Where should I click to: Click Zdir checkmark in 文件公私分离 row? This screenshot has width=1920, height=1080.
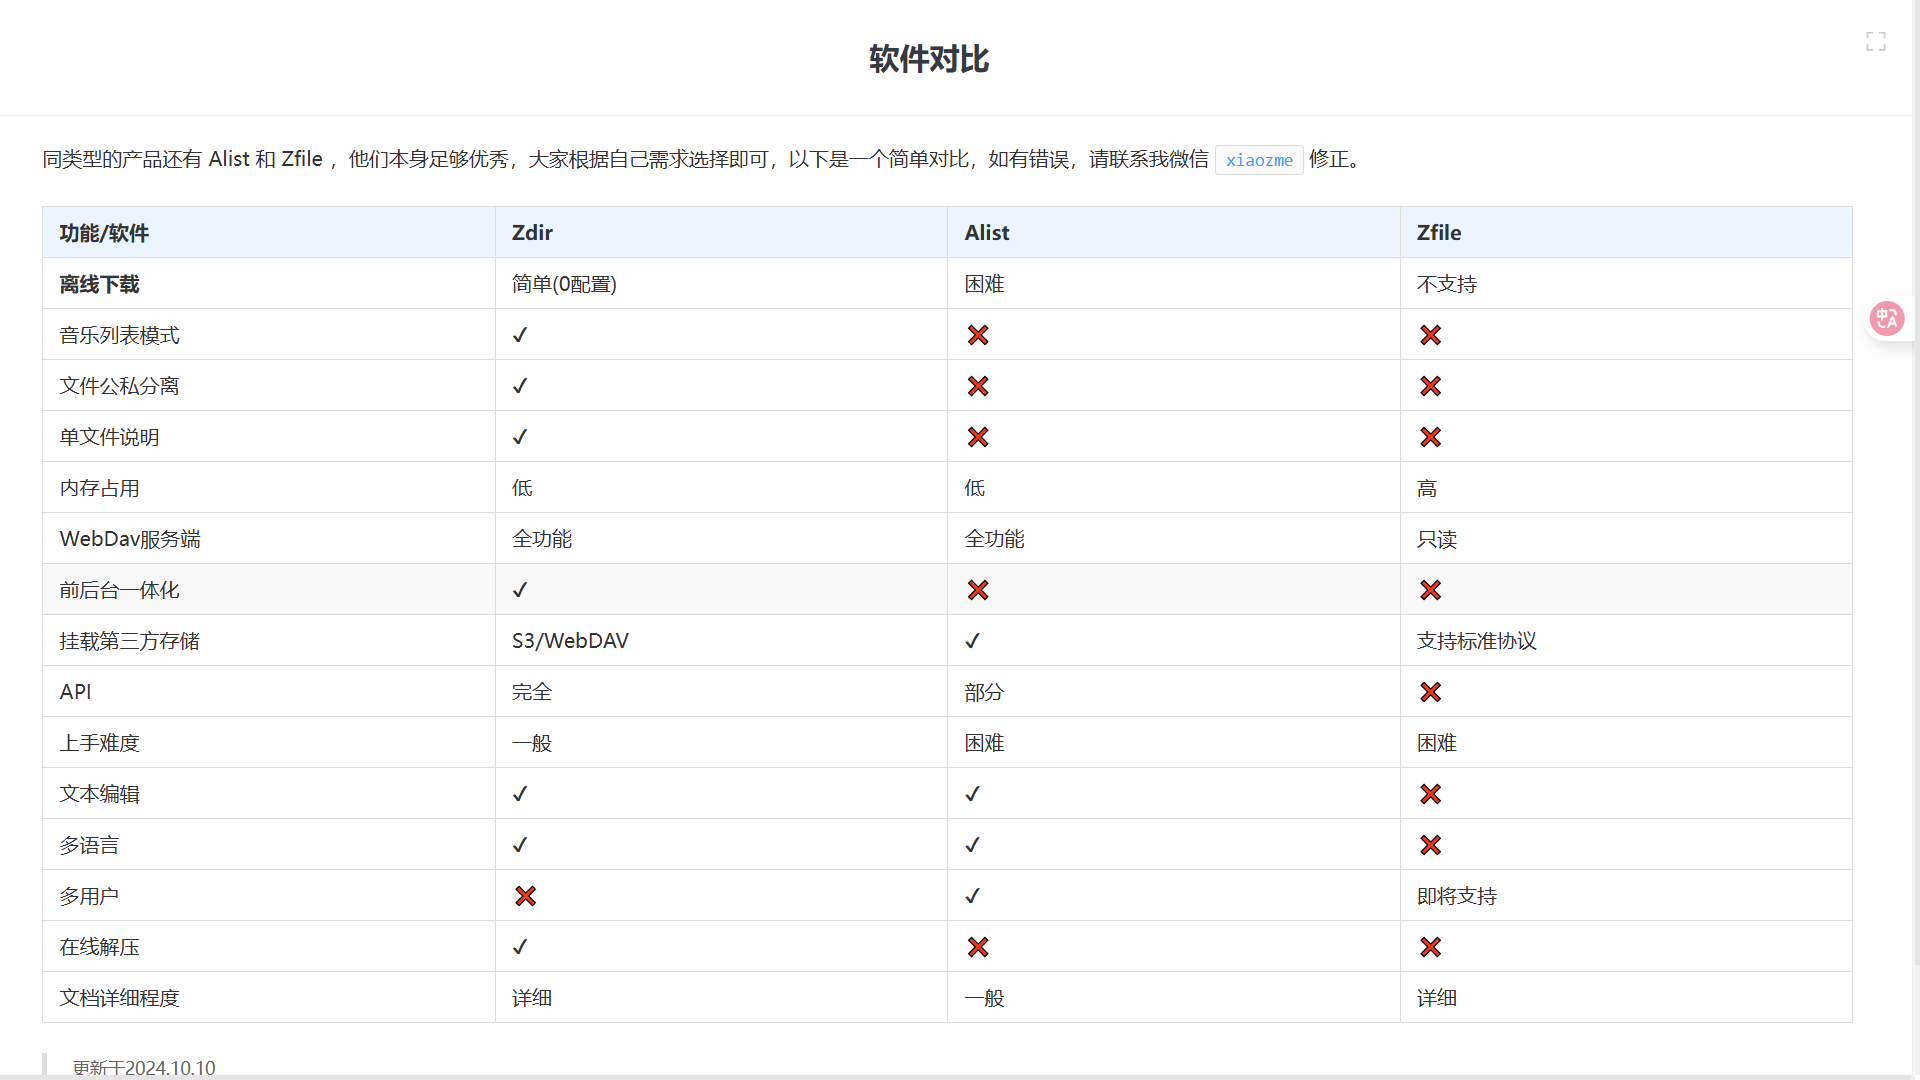coord(520,386)
